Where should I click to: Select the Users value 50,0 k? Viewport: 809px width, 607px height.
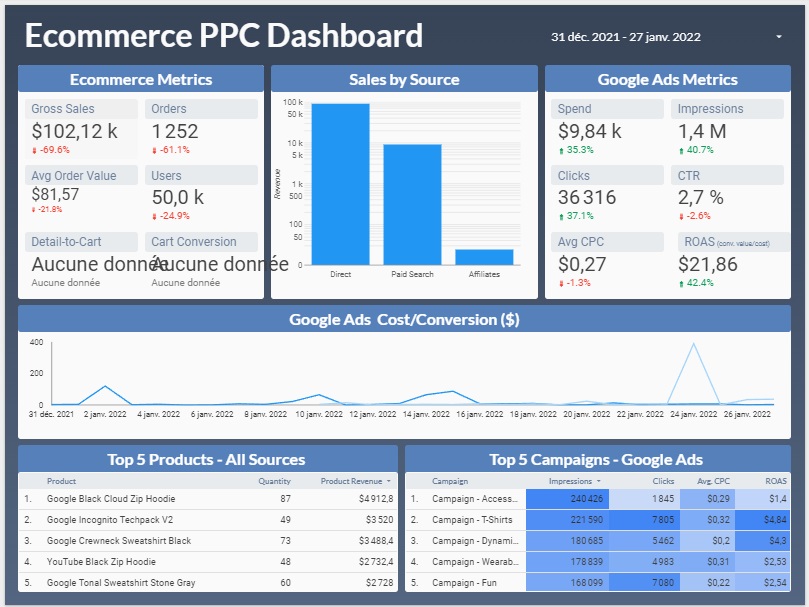pyautogui.click(x=177, y=197)
